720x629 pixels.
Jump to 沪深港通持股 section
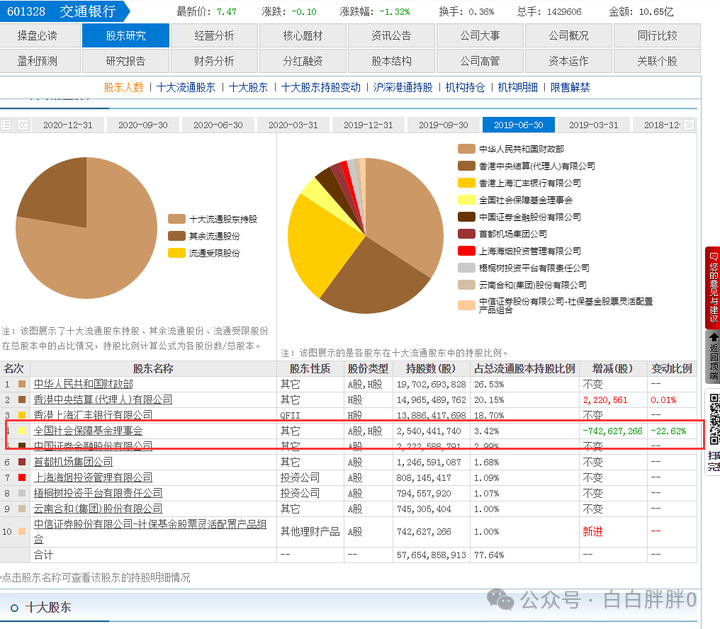403,87
